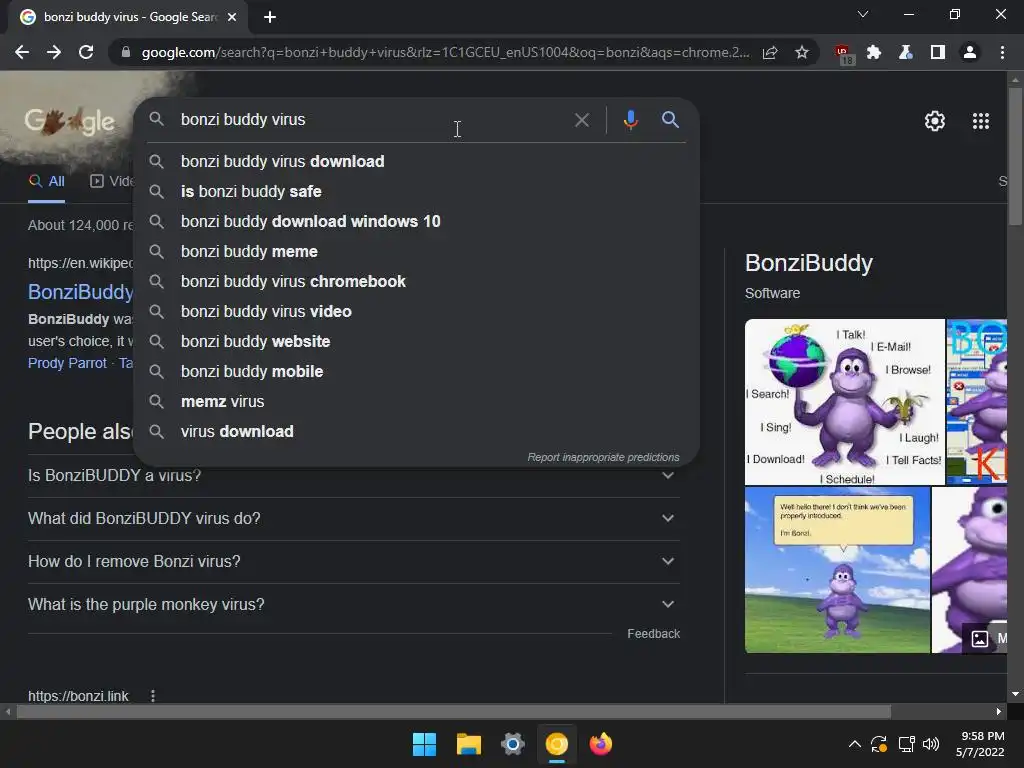This screenshot has width=1024, height=768.
Task: Click the vertical page scrollbar thumb
Action: pos(1015,155)
